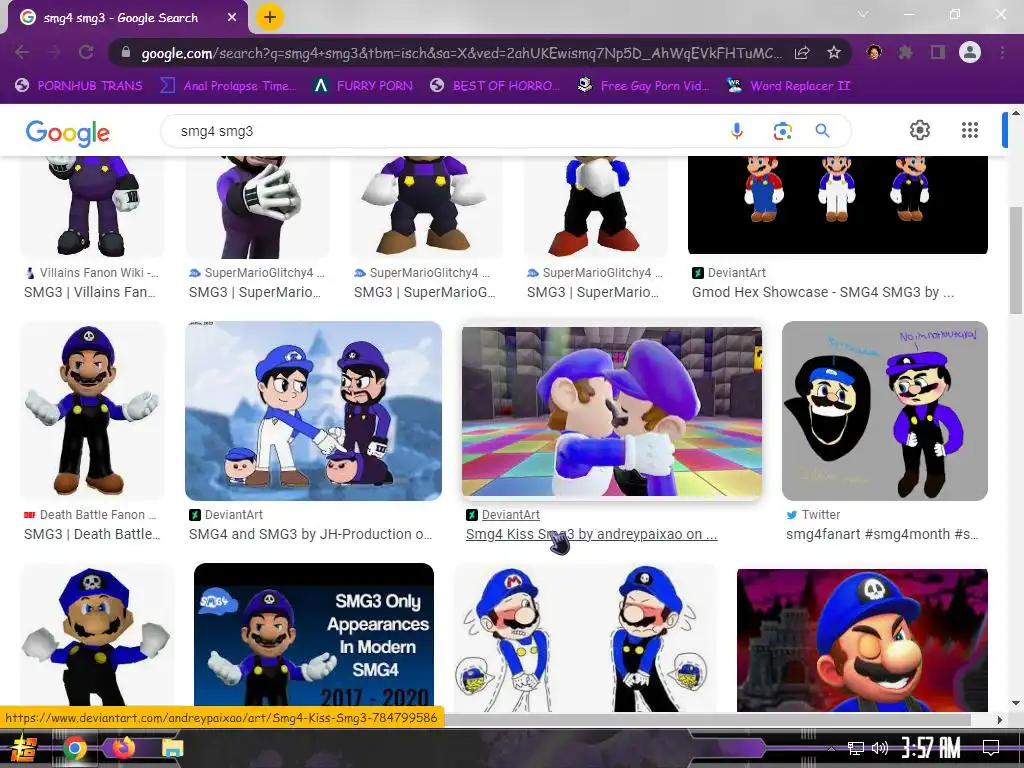Search by image with the camera icon
The width and height of the screenshot is (1024, 768).
[x=782, y=131]
